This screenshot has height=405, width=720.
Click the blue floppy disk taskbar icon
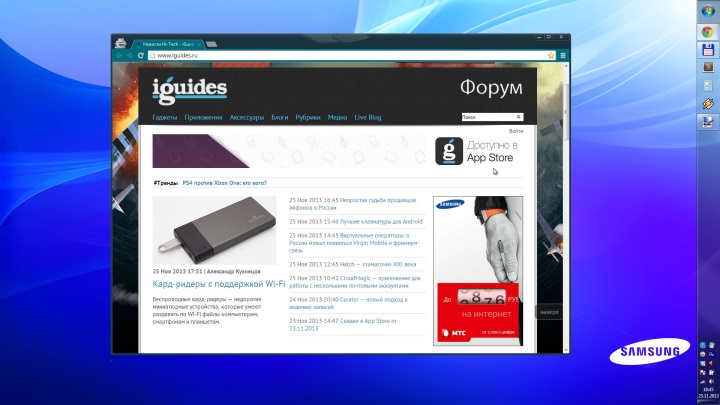(x=708, y=50)
